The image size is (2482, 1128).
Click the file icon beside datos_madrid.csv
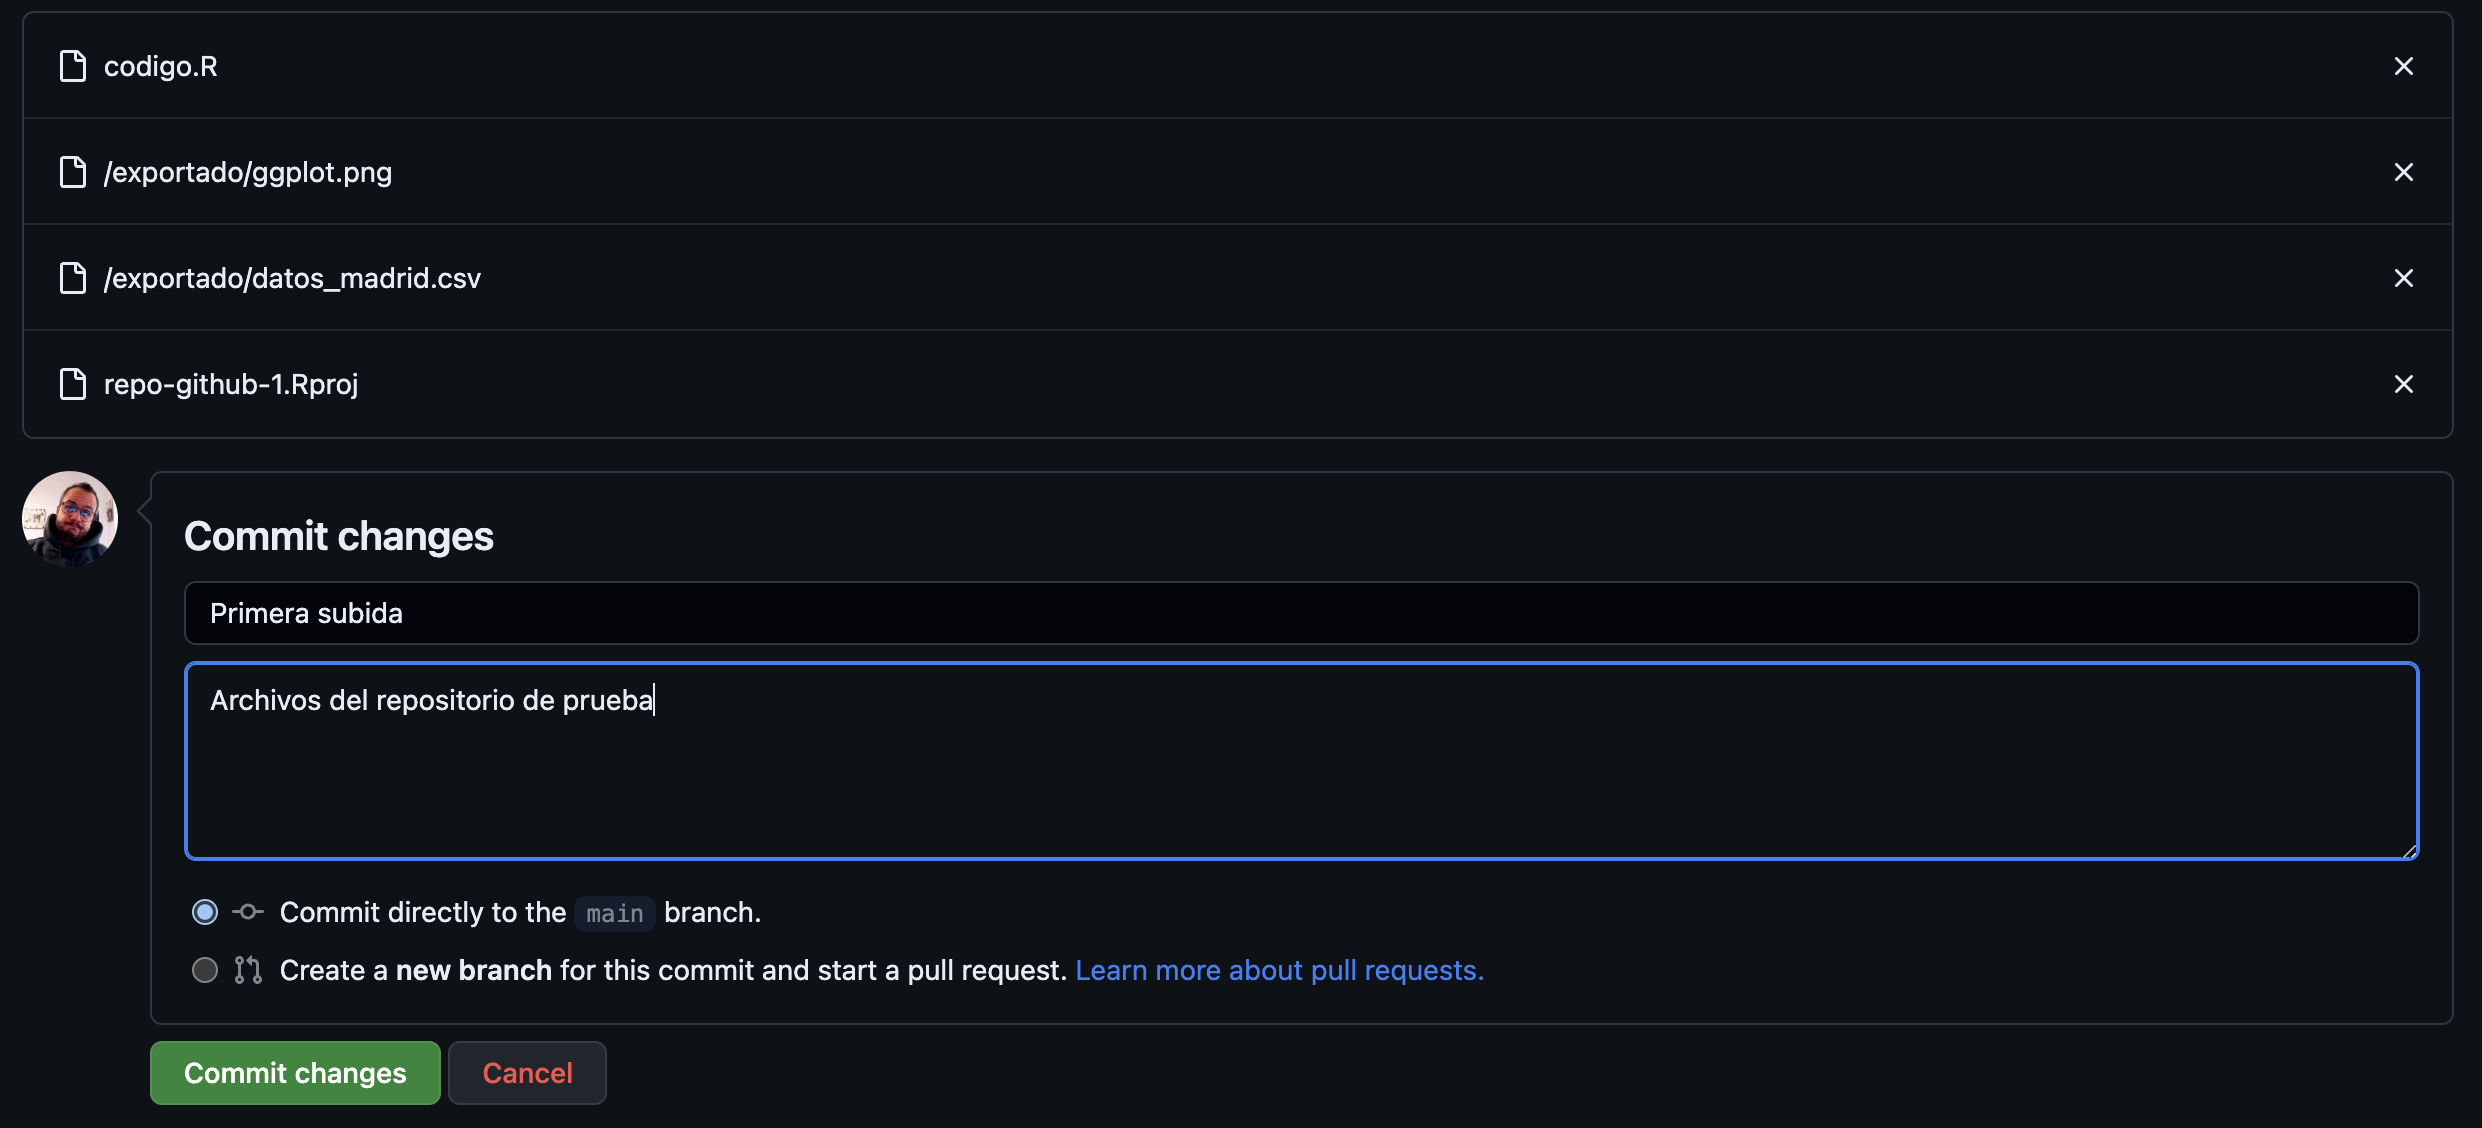point(73,278)
